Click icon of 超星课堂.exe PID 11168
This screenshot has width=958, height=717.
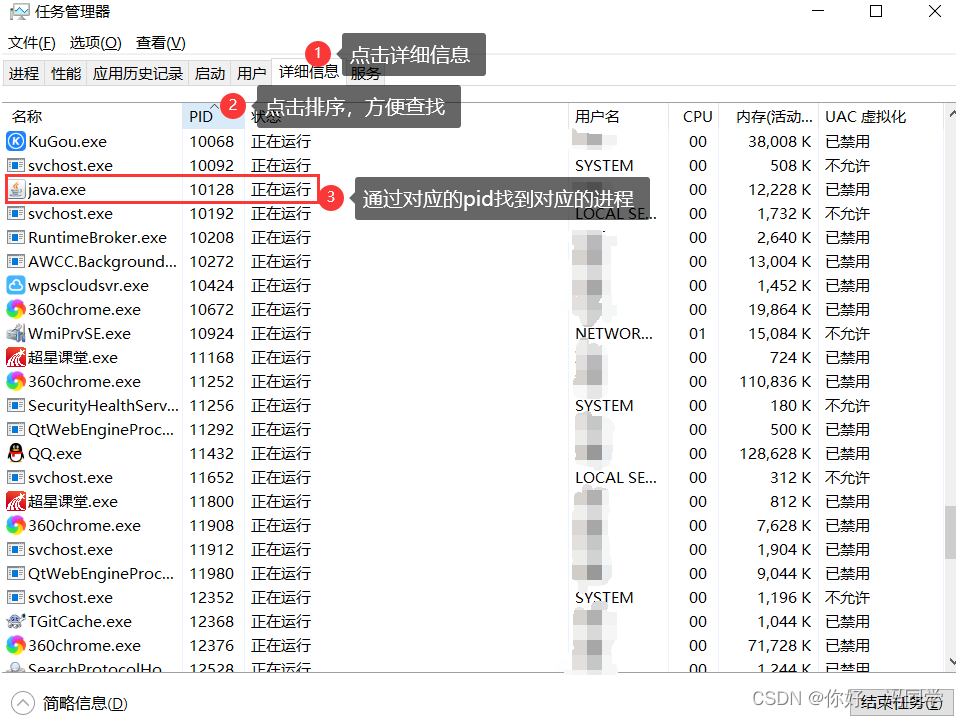click(15, 358)
